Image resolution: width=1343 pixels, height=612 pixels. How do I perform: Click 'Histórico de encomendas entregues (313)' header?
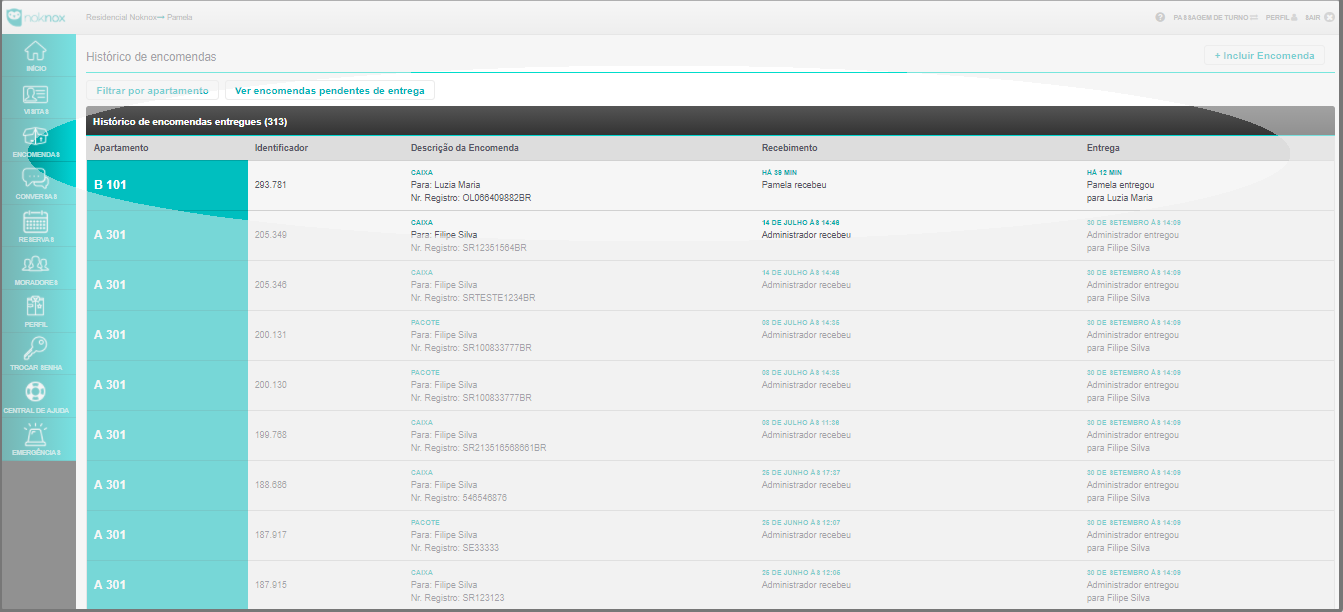(x=190, y=121)
